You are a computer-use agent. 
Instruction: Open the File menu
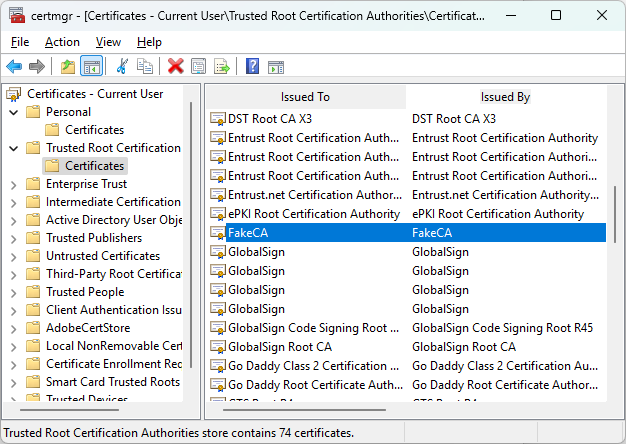(x=20, y=42)
